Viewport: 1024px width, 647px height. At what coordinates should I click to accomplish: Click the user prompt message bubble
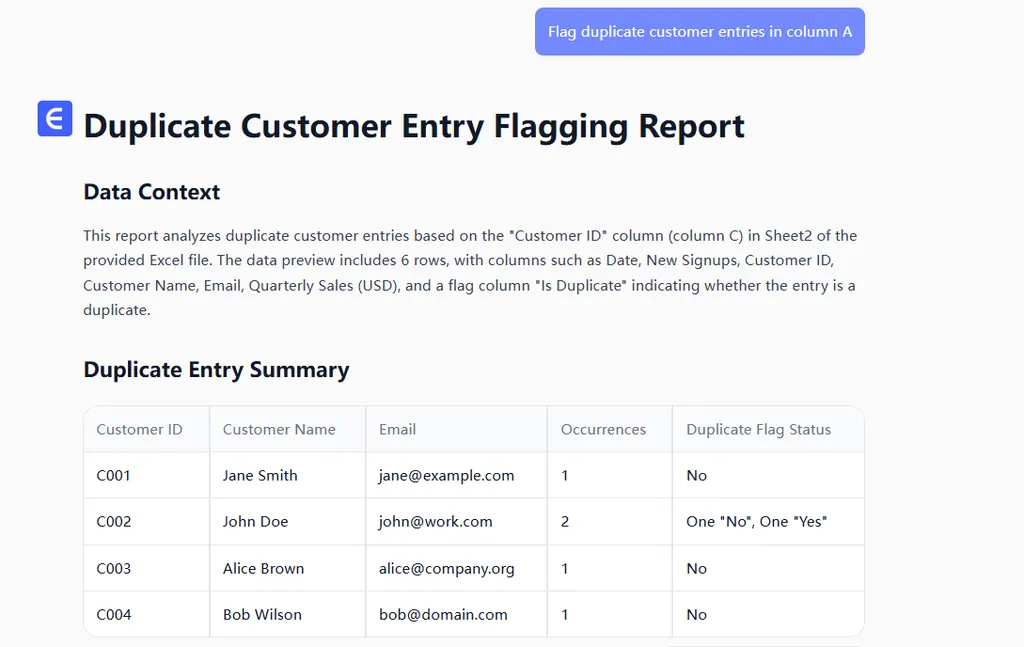pyautogui.click(x=699, y=32)
